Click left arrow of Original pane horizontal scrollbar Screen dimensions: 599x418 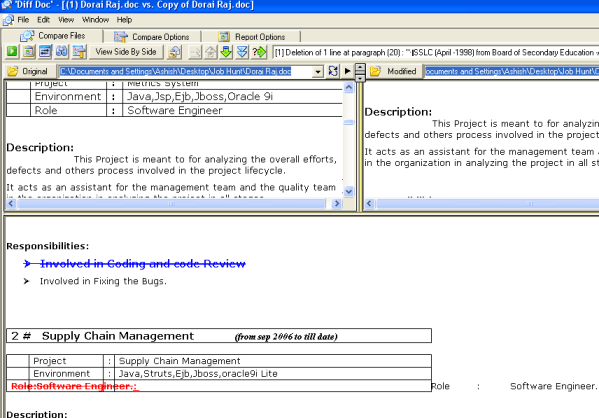[x=11, y=204]
